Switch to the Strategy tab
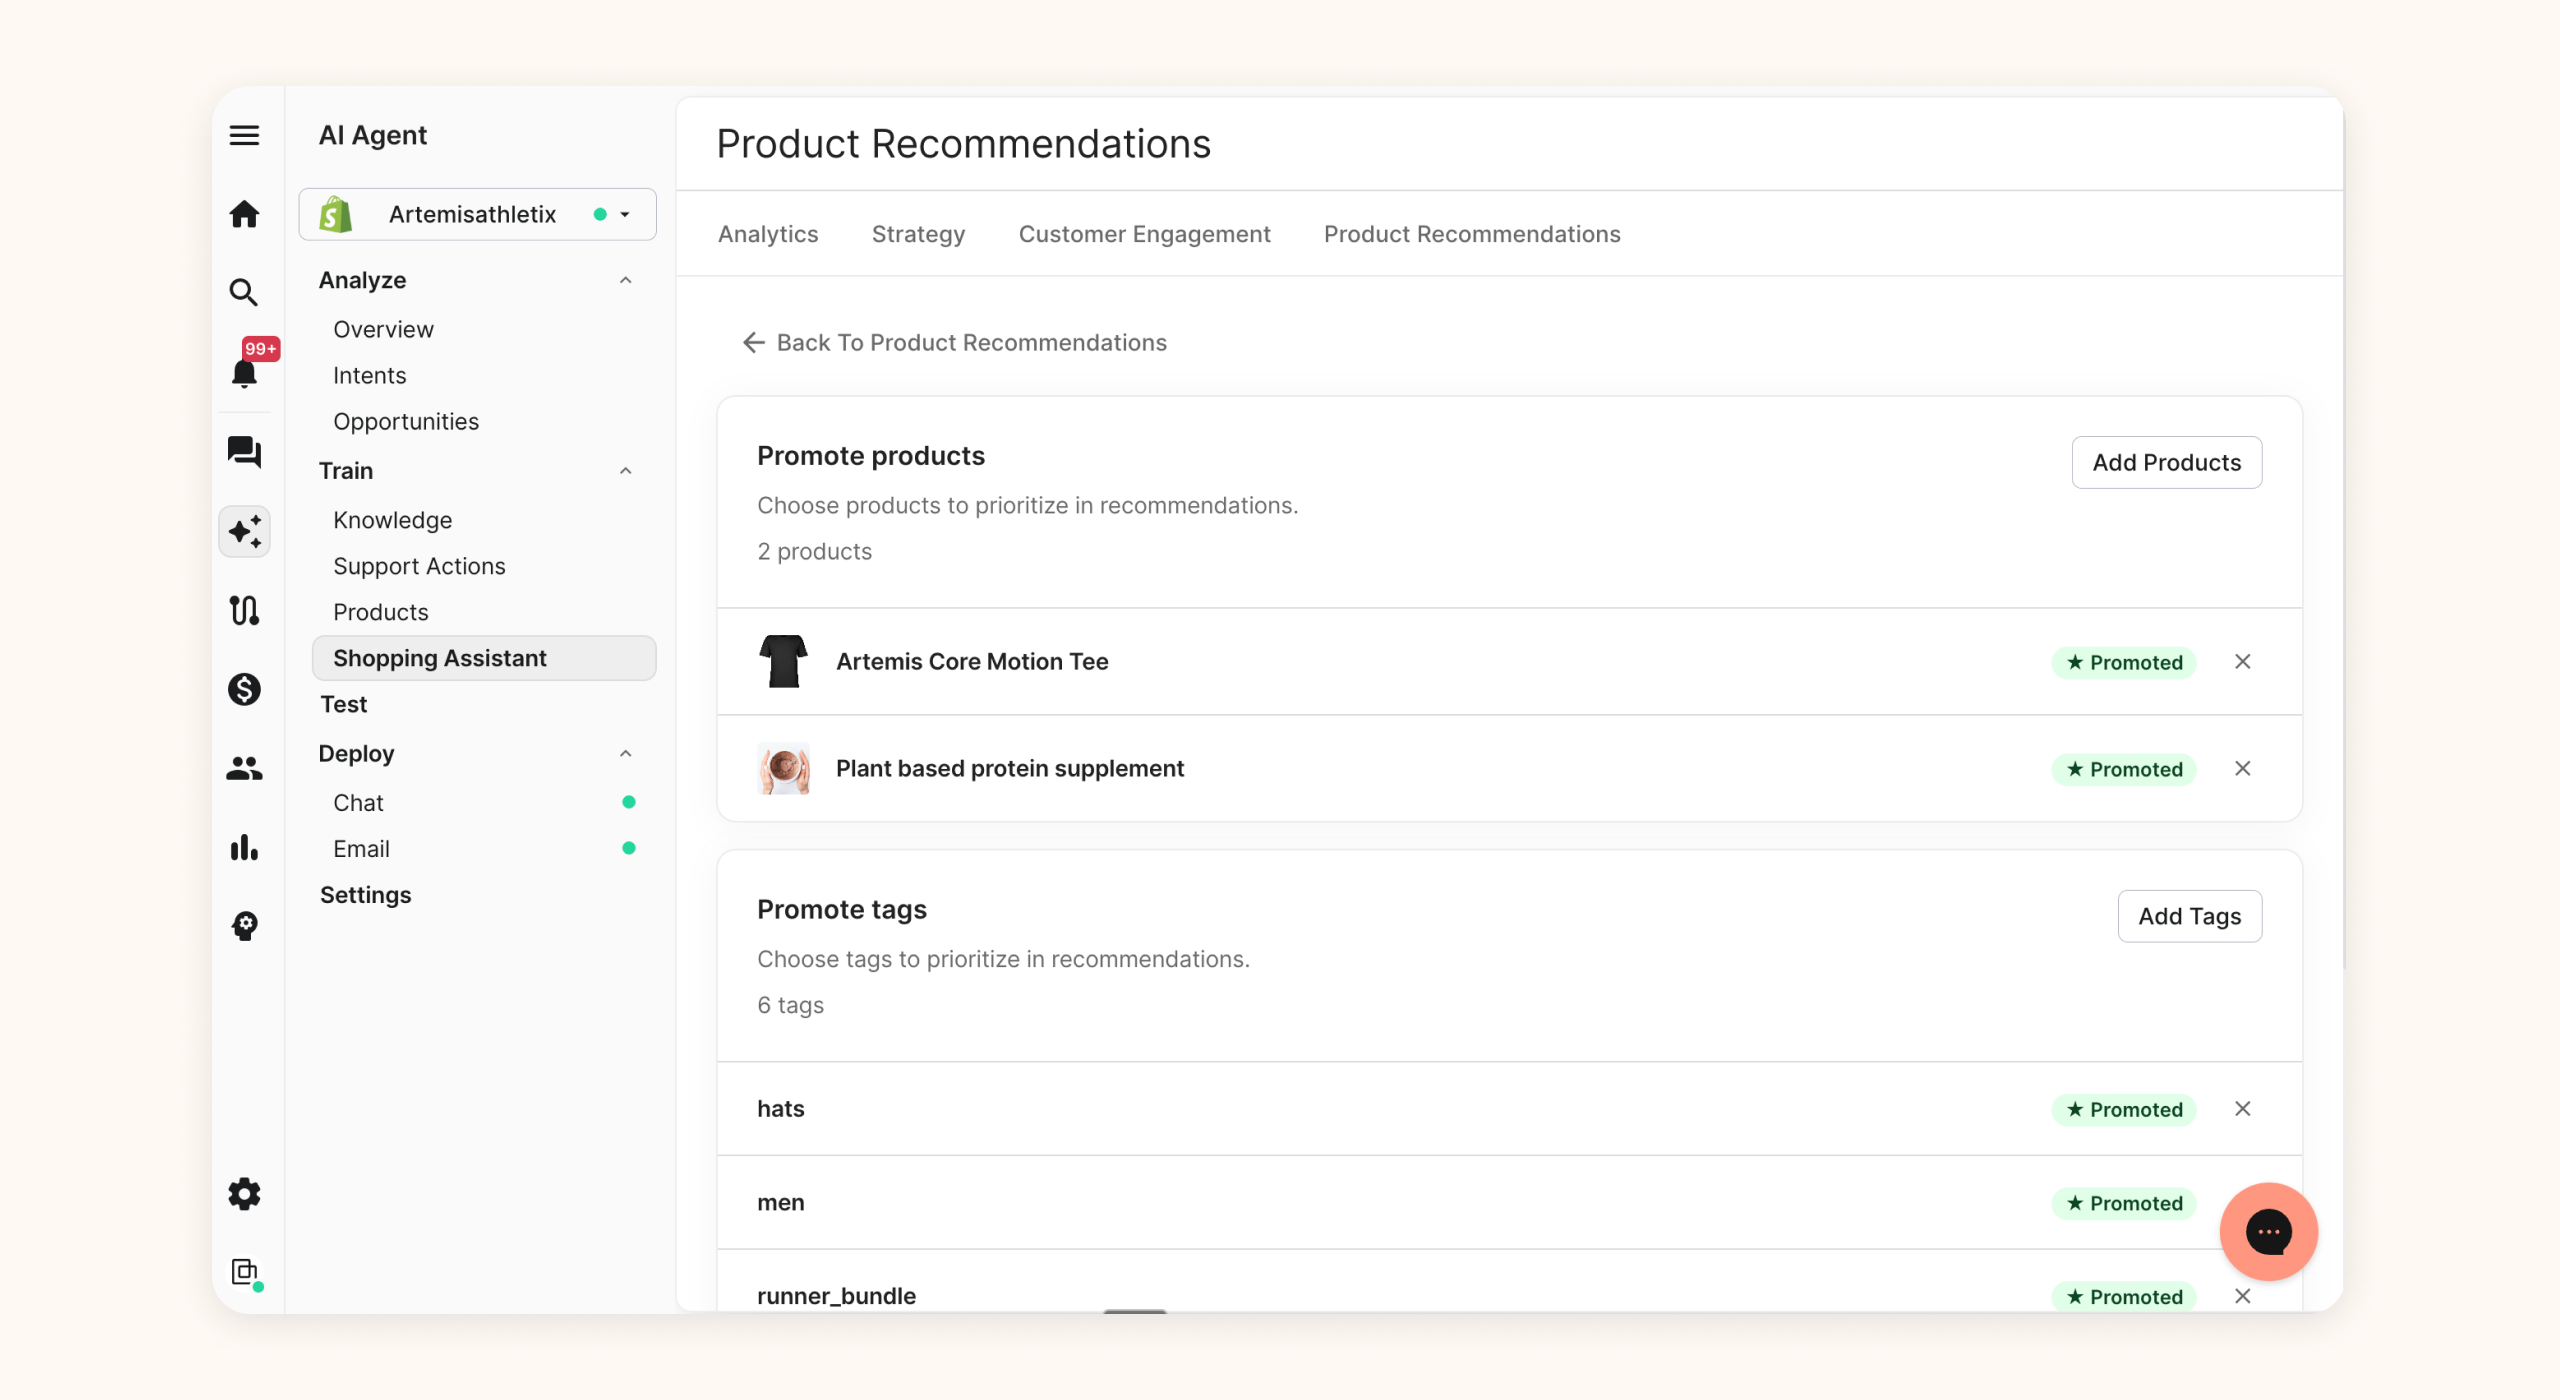 918,234
